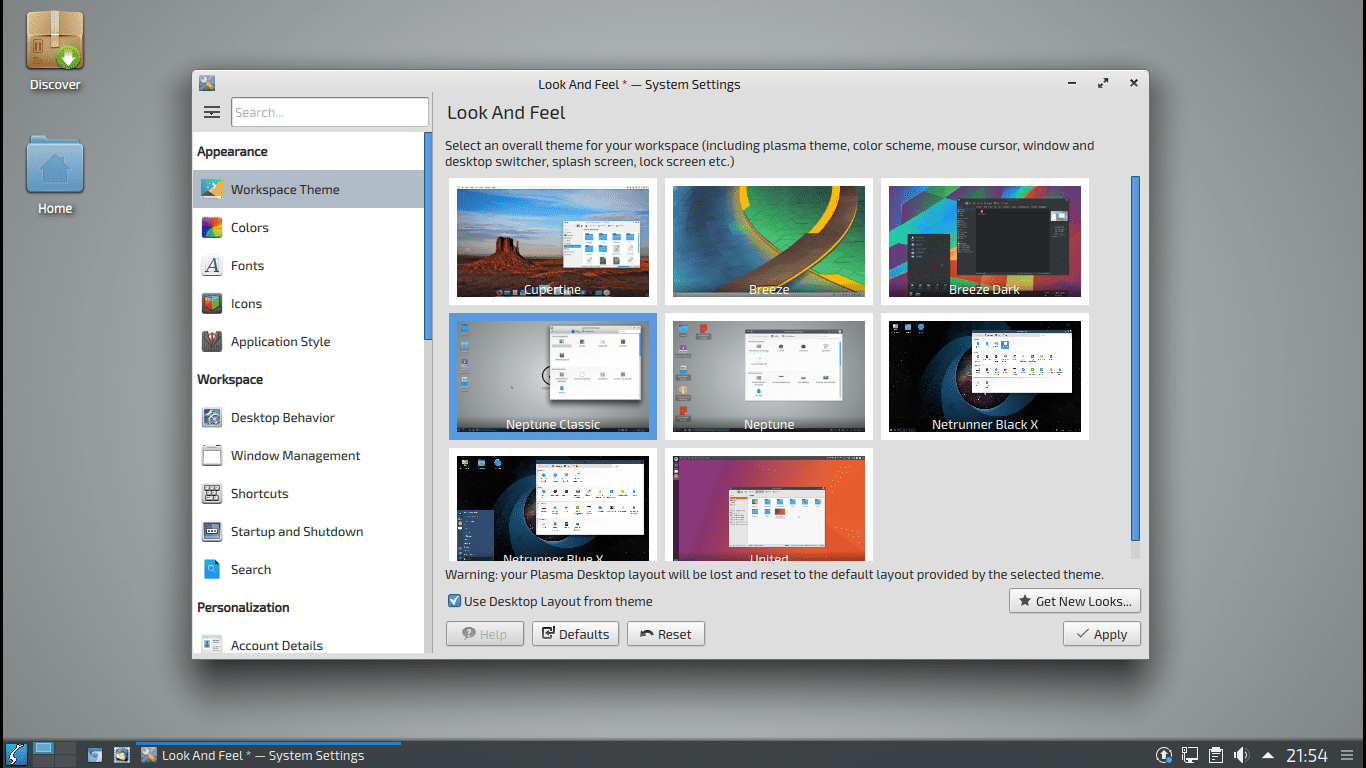
Task: Select the Cupertine theme thumbnail
Action: coord(553,242)
